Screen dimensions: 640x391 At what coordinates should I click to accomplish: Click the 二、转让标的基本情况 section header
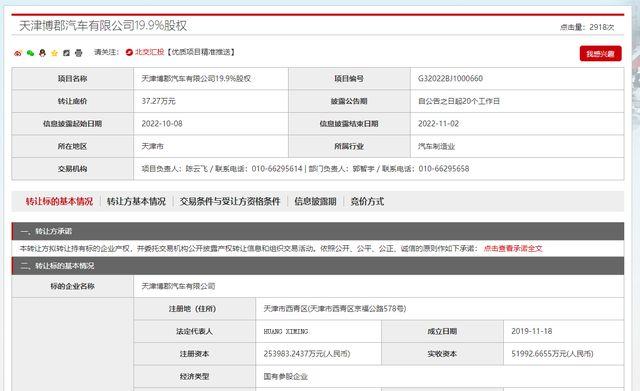coord(318,266)
